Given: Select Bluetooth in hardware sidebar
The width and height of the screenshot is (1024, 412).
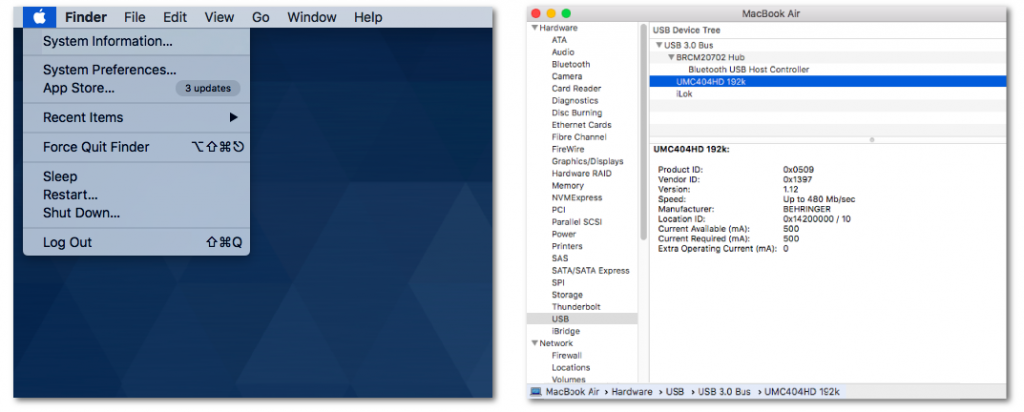Looking at the screenshot, I should (x=571, y=64).
